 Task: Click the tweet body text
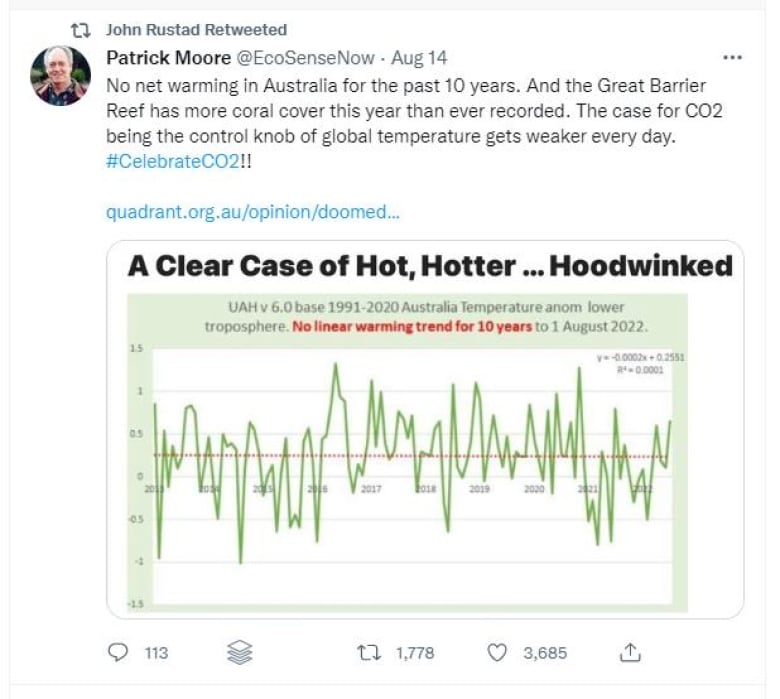point(414,110)
